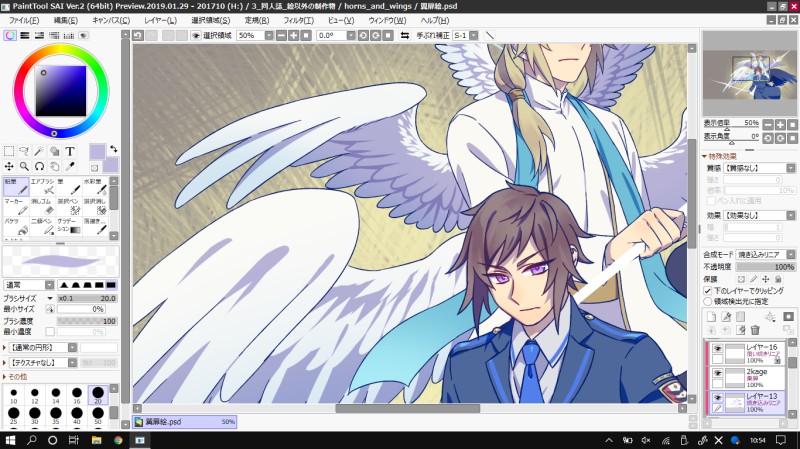Choose the バケツ bucket fill tool

click(x=16, y=227)
